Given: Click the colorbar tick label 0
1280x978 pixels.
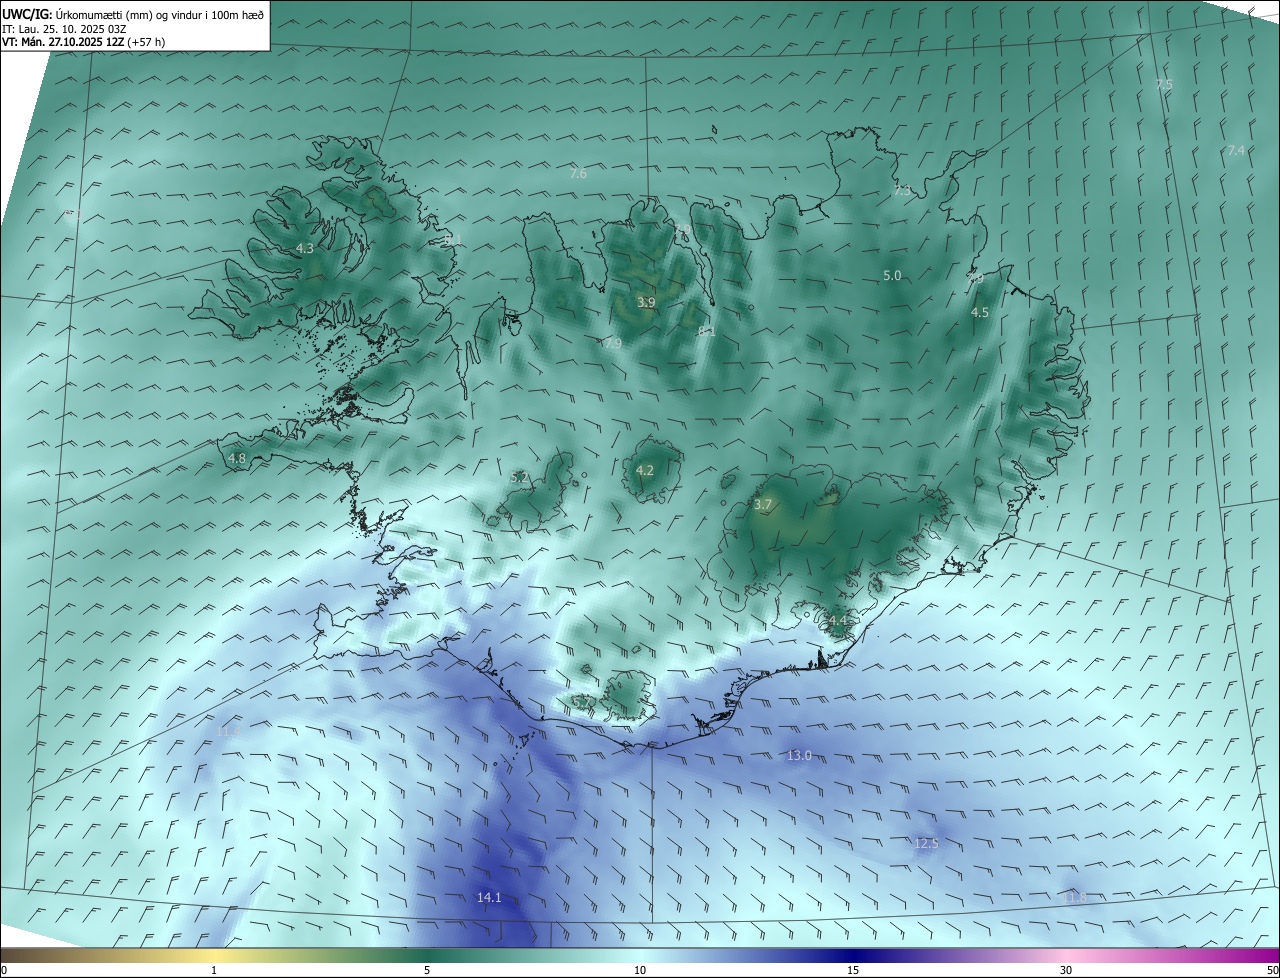Looking at the screenshot, I should 4,970.
